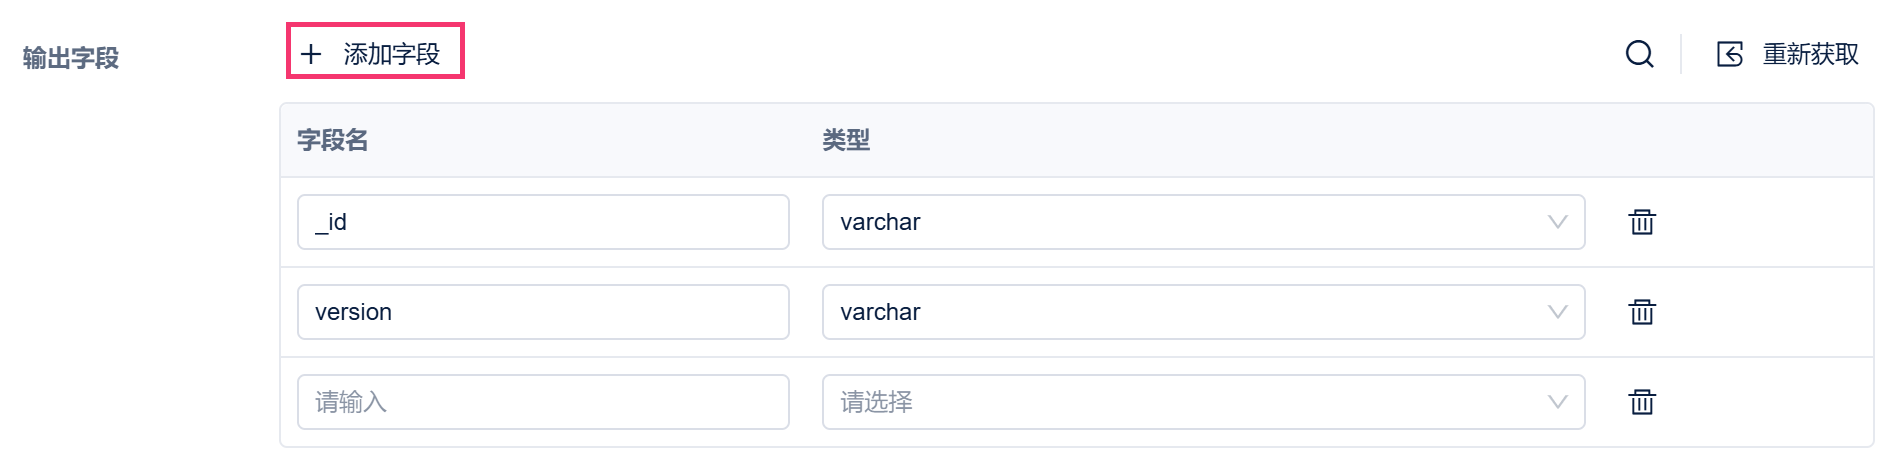Expand the chevron arrow in the 请选择 selector
Image resolution: width=1890 pixels, height=449 pixels.
tap(1557, 402)
